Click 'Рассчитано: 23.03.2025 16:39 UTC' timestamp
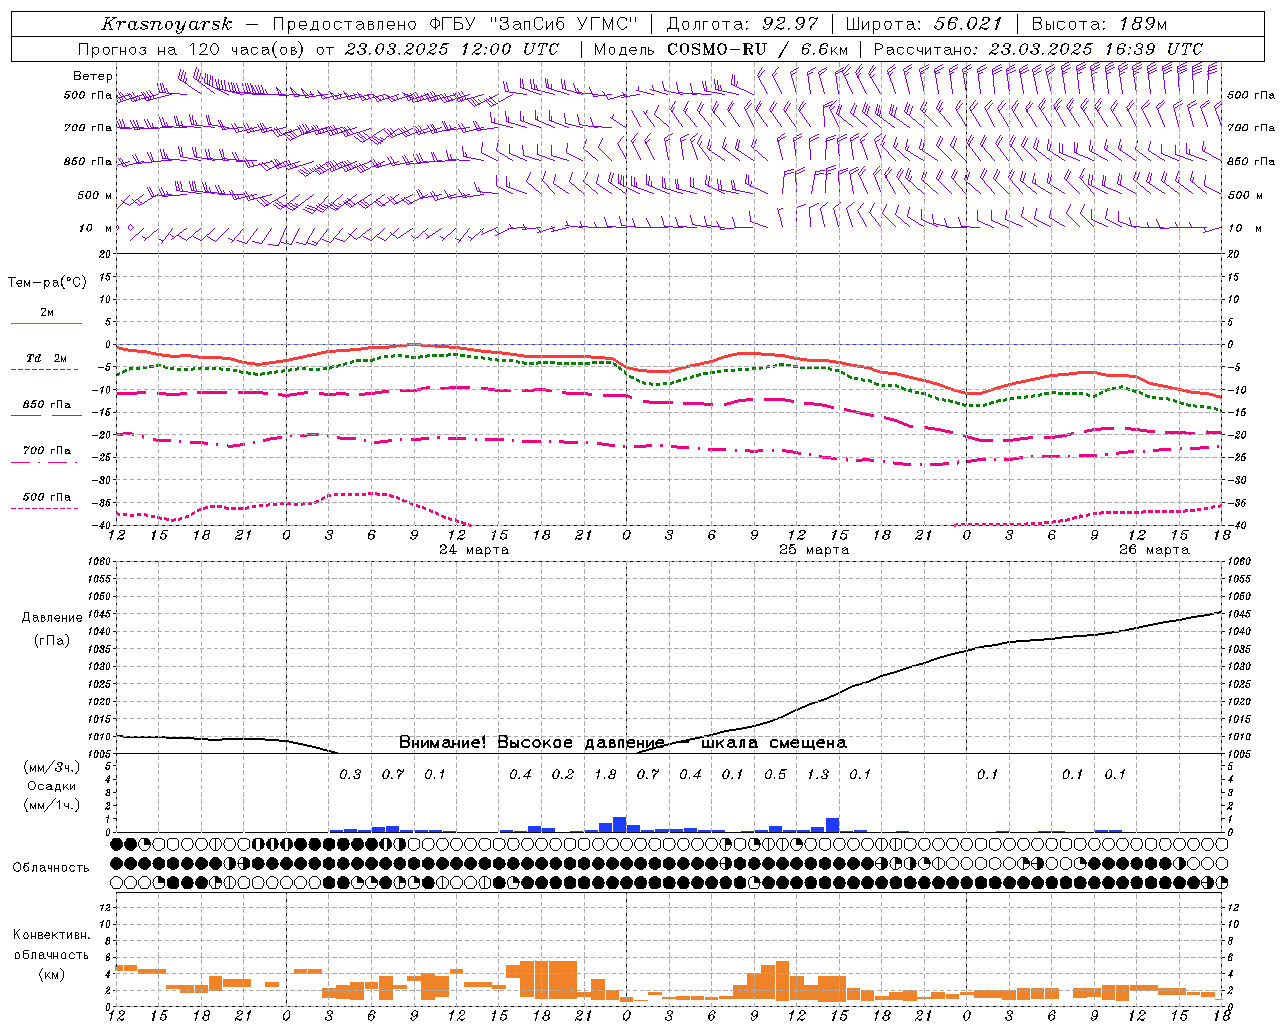This screenshot has width=1280, height=1024. coord(1038,49)
